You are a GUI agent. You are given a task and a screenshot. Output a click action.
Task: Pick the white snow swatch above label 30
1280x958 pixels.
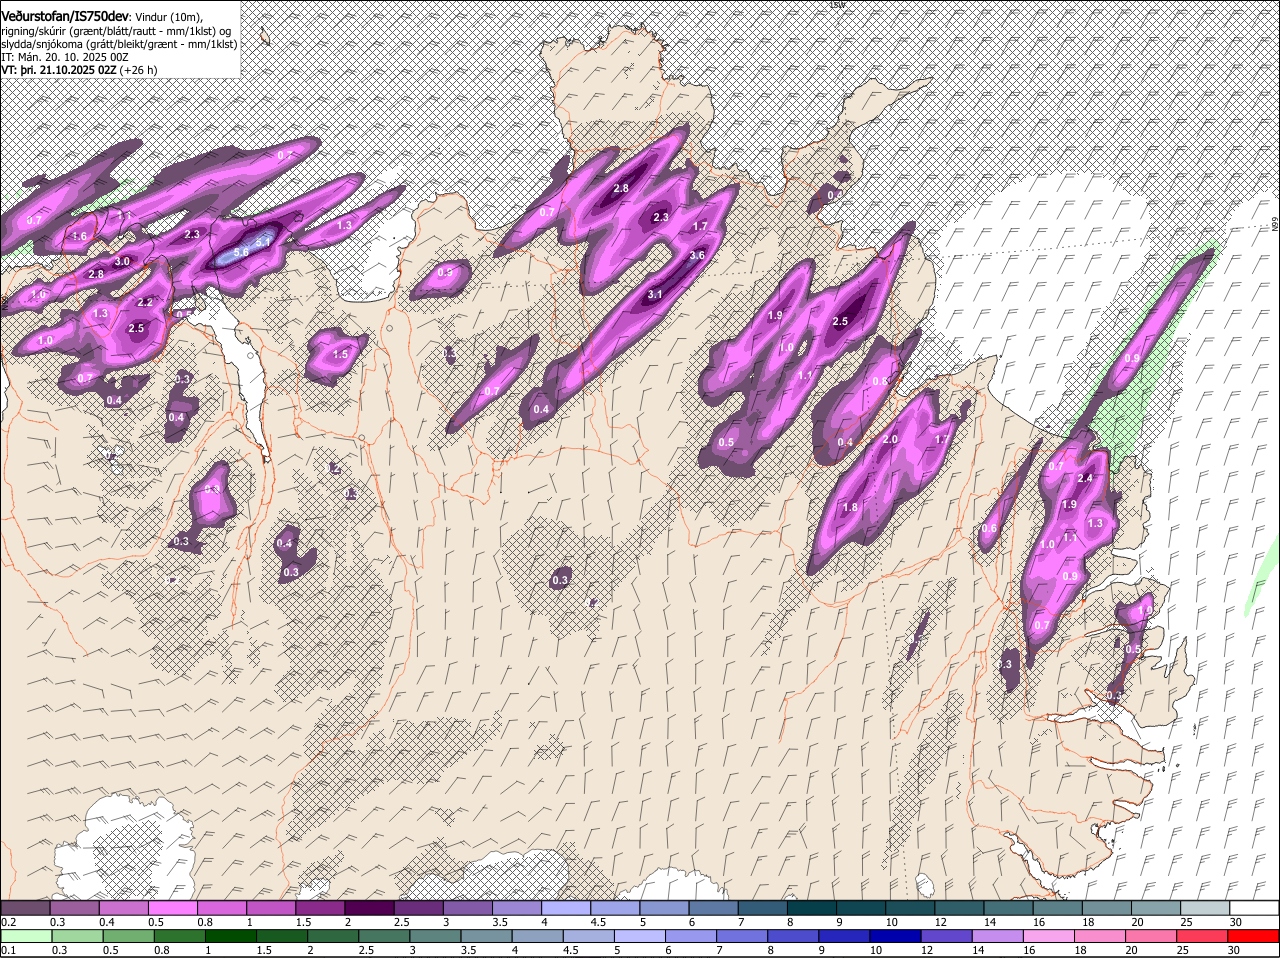pos(1254,907)
